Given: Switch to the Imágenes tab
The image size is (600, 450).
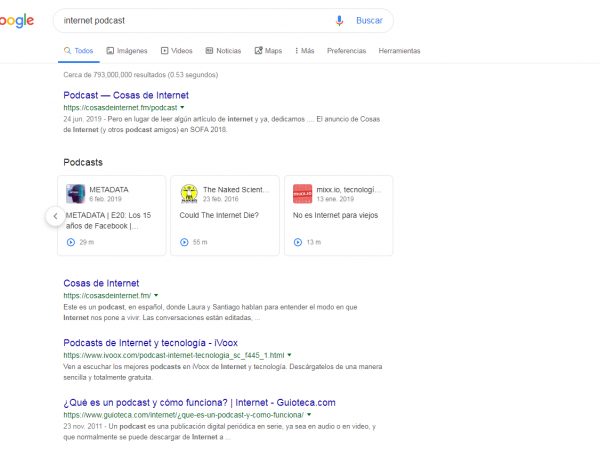Looking at the screenshot, I should point(127,51).
